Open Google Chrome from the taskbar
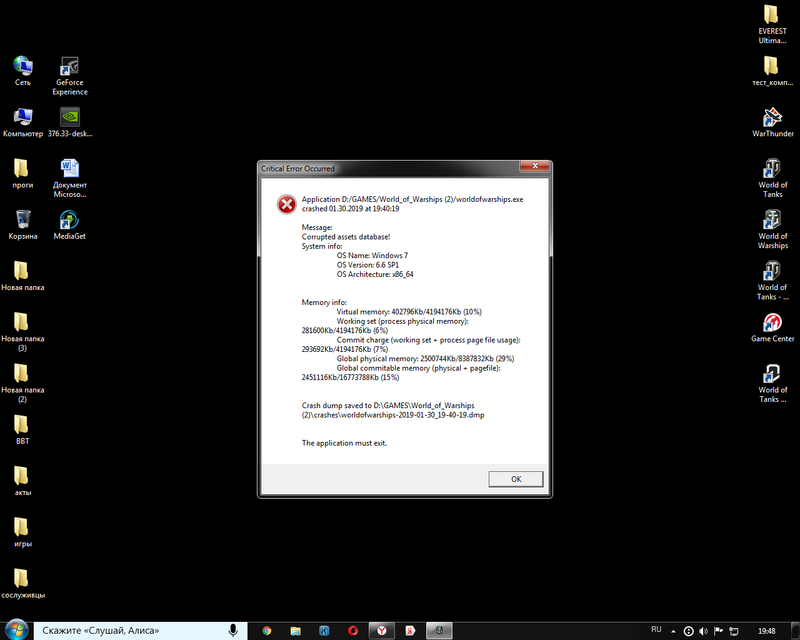This screenshot has width=800, height=640. [266, 631]
